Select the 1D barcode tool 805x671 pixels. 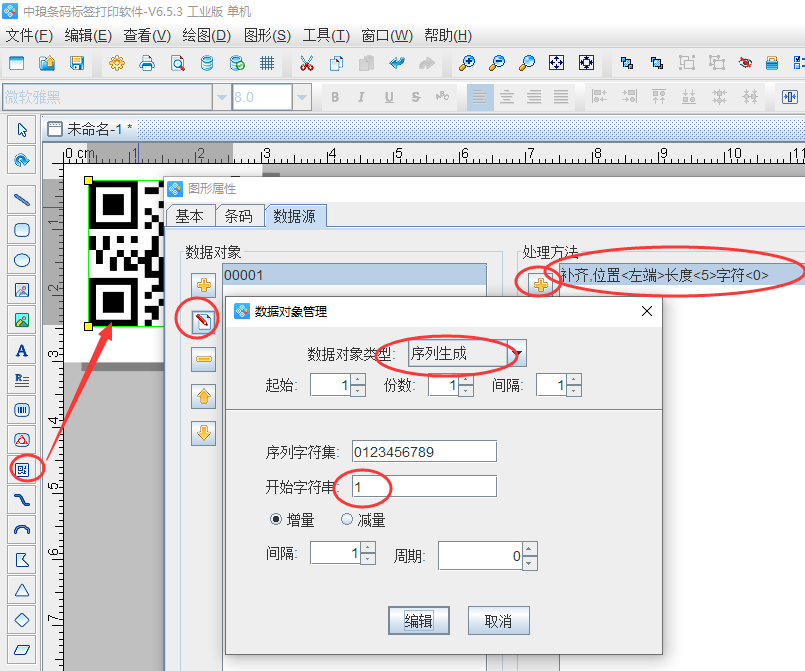click(20, 410)
